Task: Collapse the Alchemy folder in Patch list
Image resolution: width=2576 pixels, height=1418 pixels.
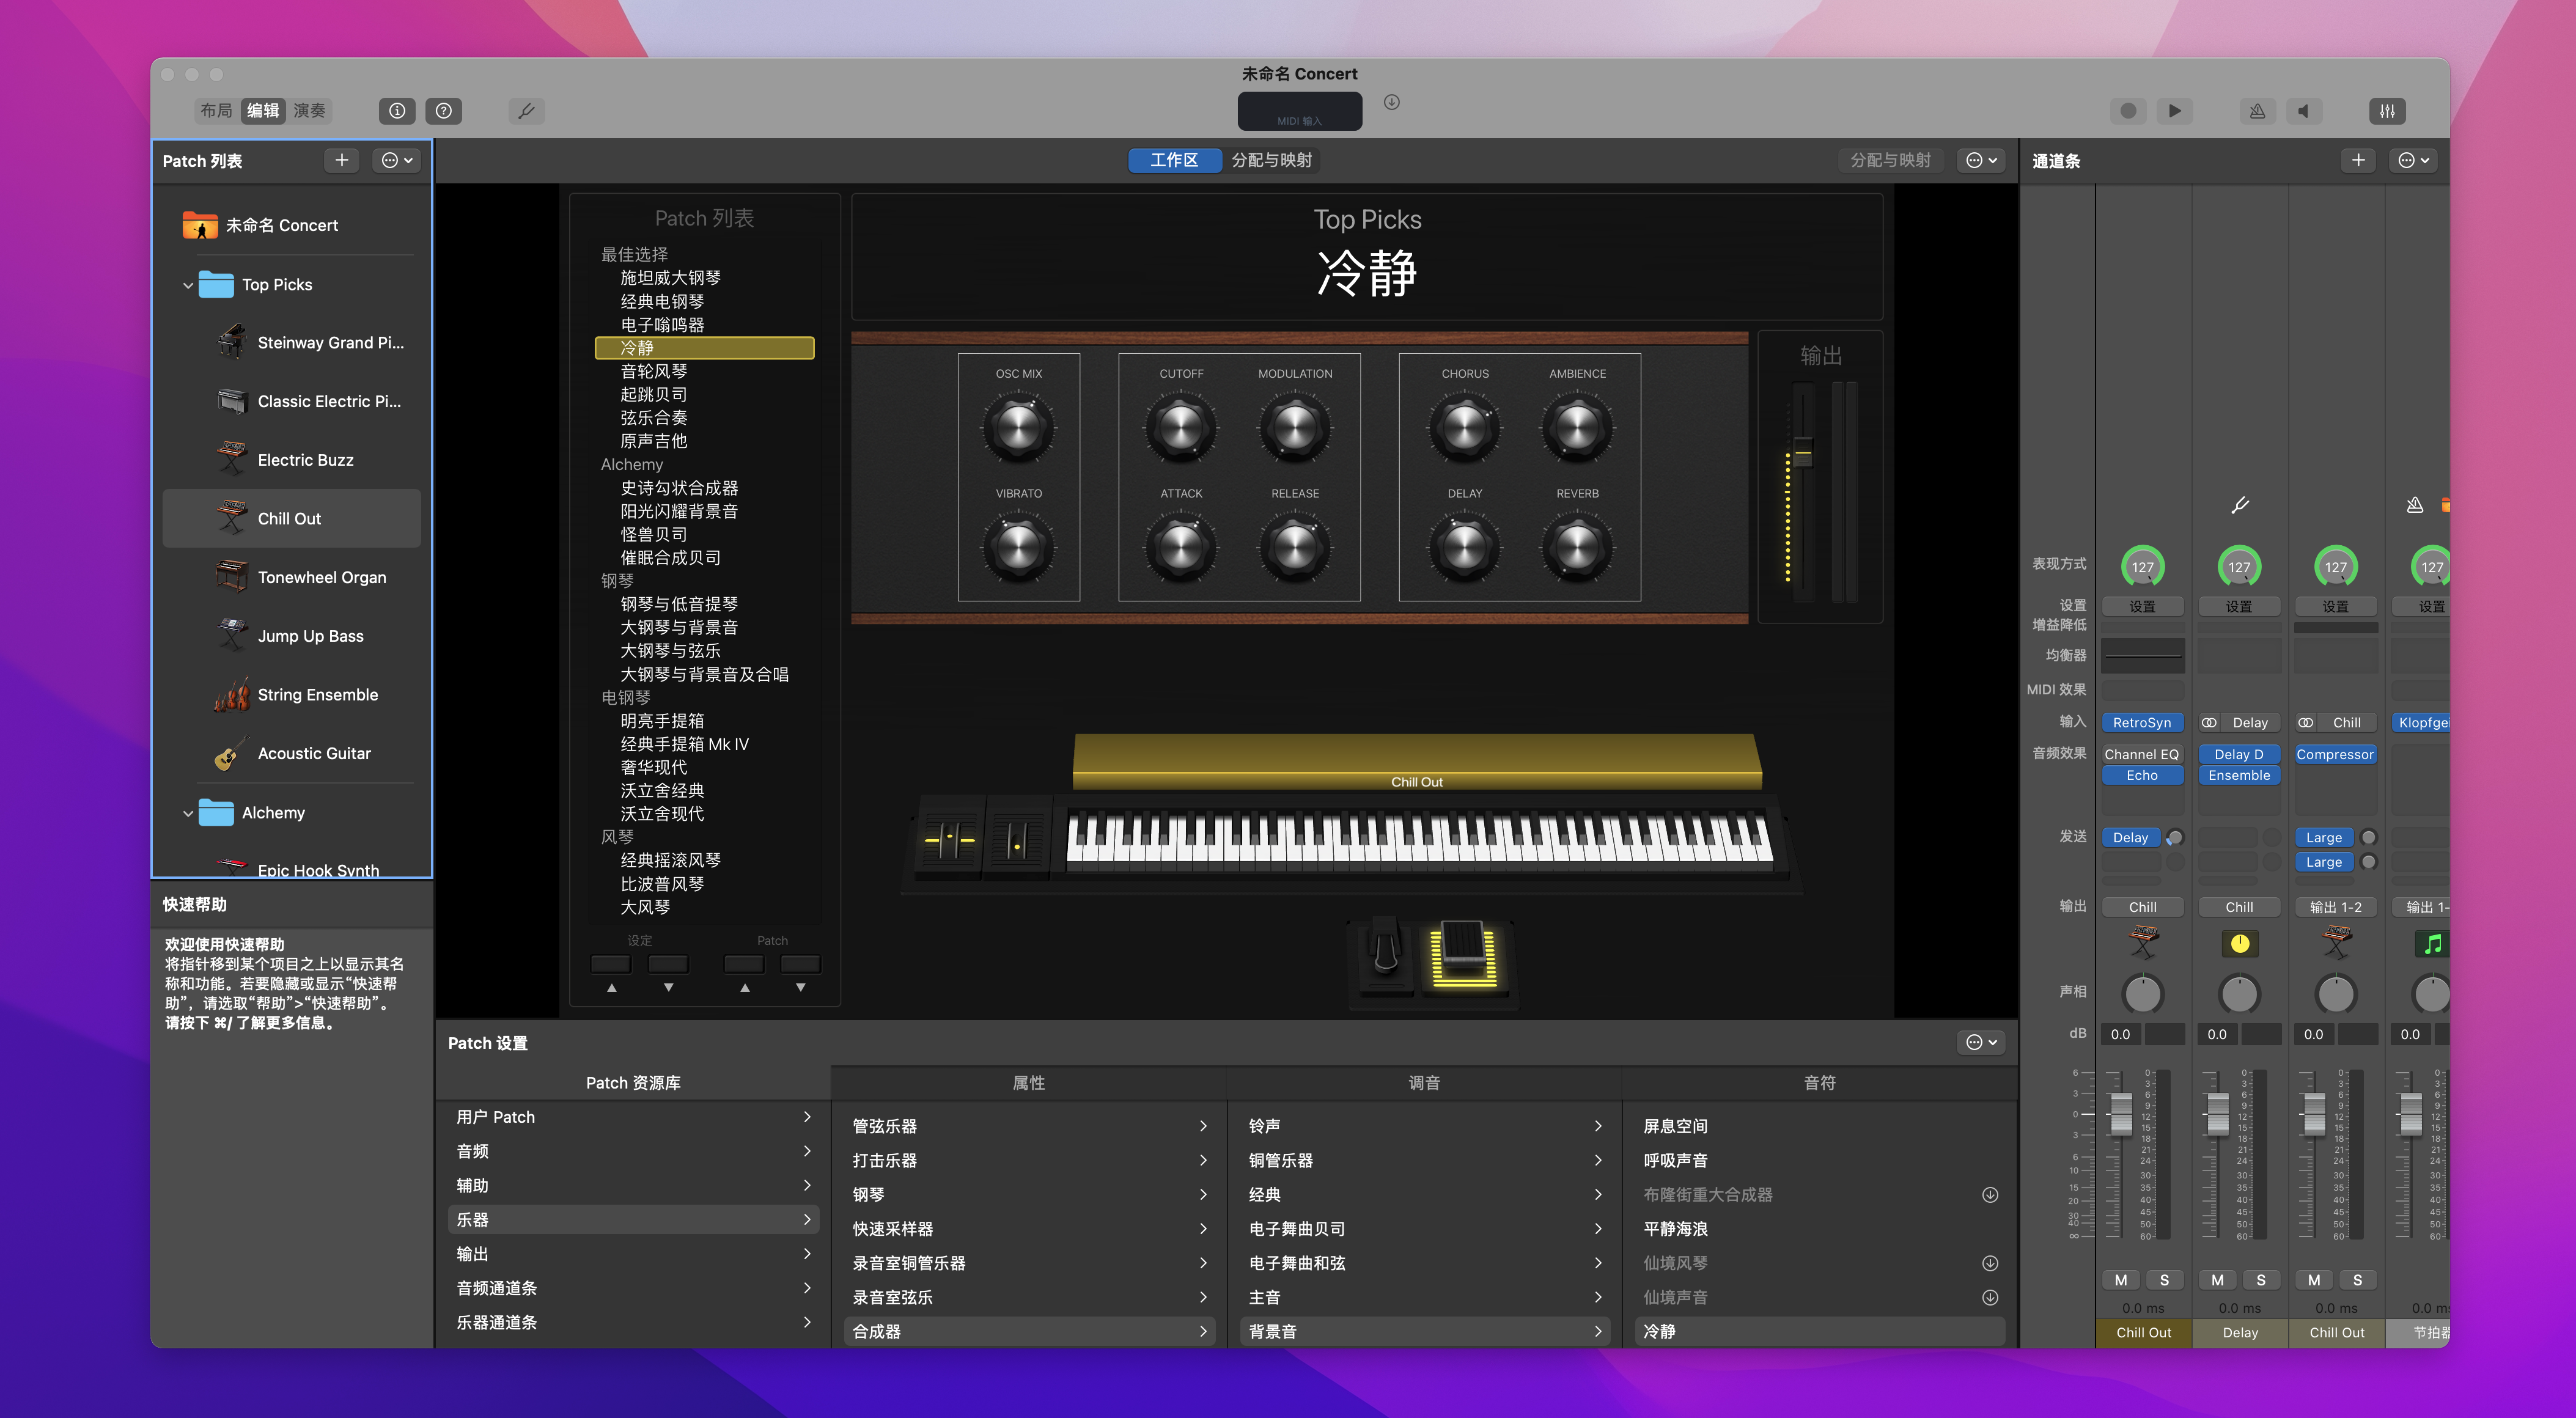Action: 188,813
